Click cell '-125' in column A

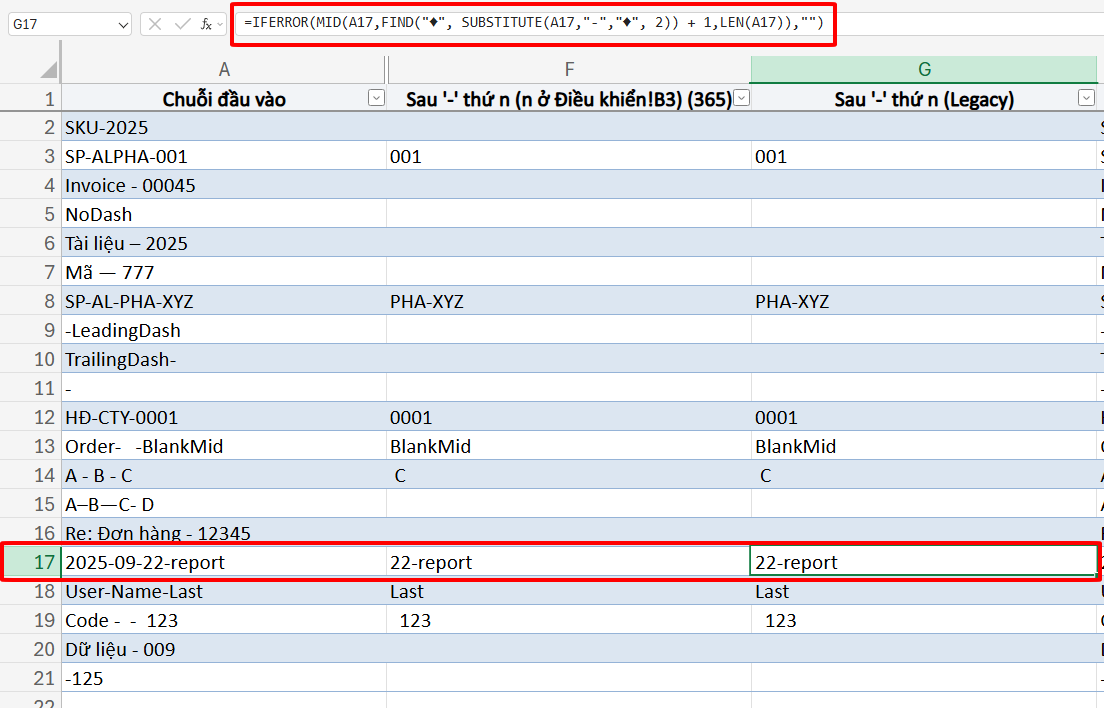coord(224,678)
